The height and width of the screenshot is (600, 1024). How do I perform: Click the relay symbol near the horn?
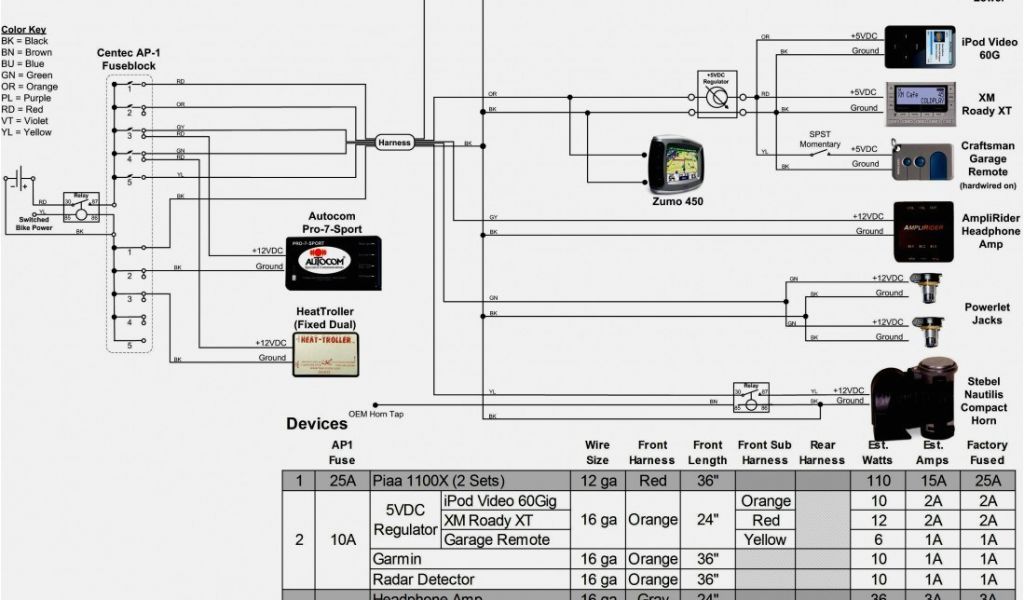[750, 398]
